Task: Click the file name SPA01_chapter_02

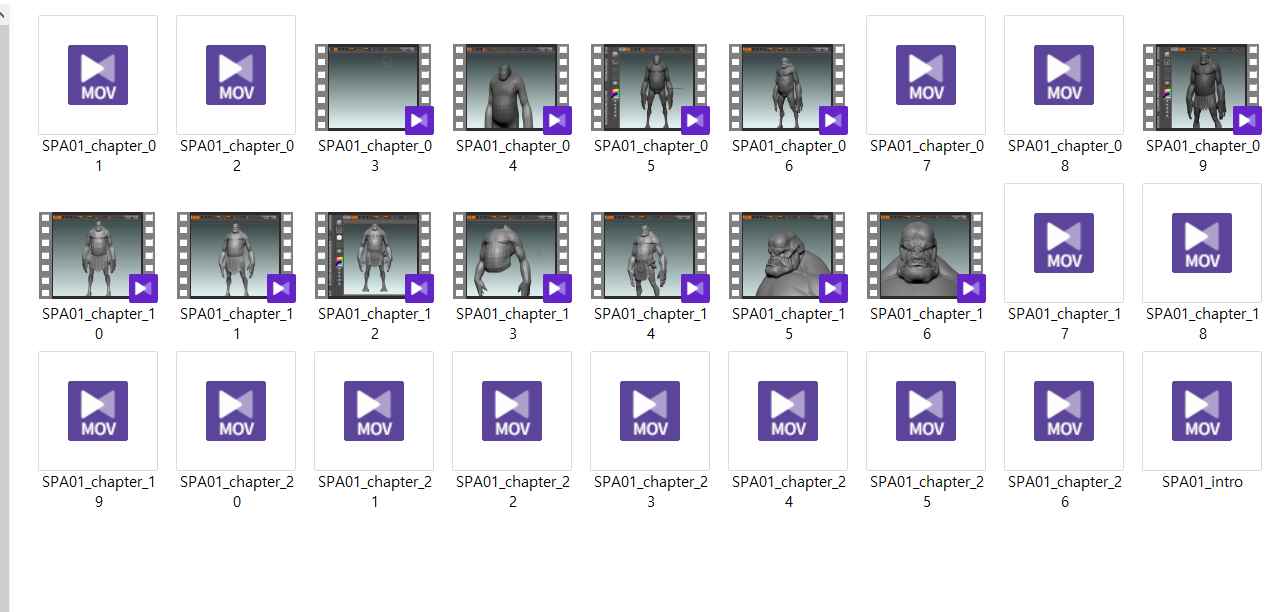Action: 236,156
